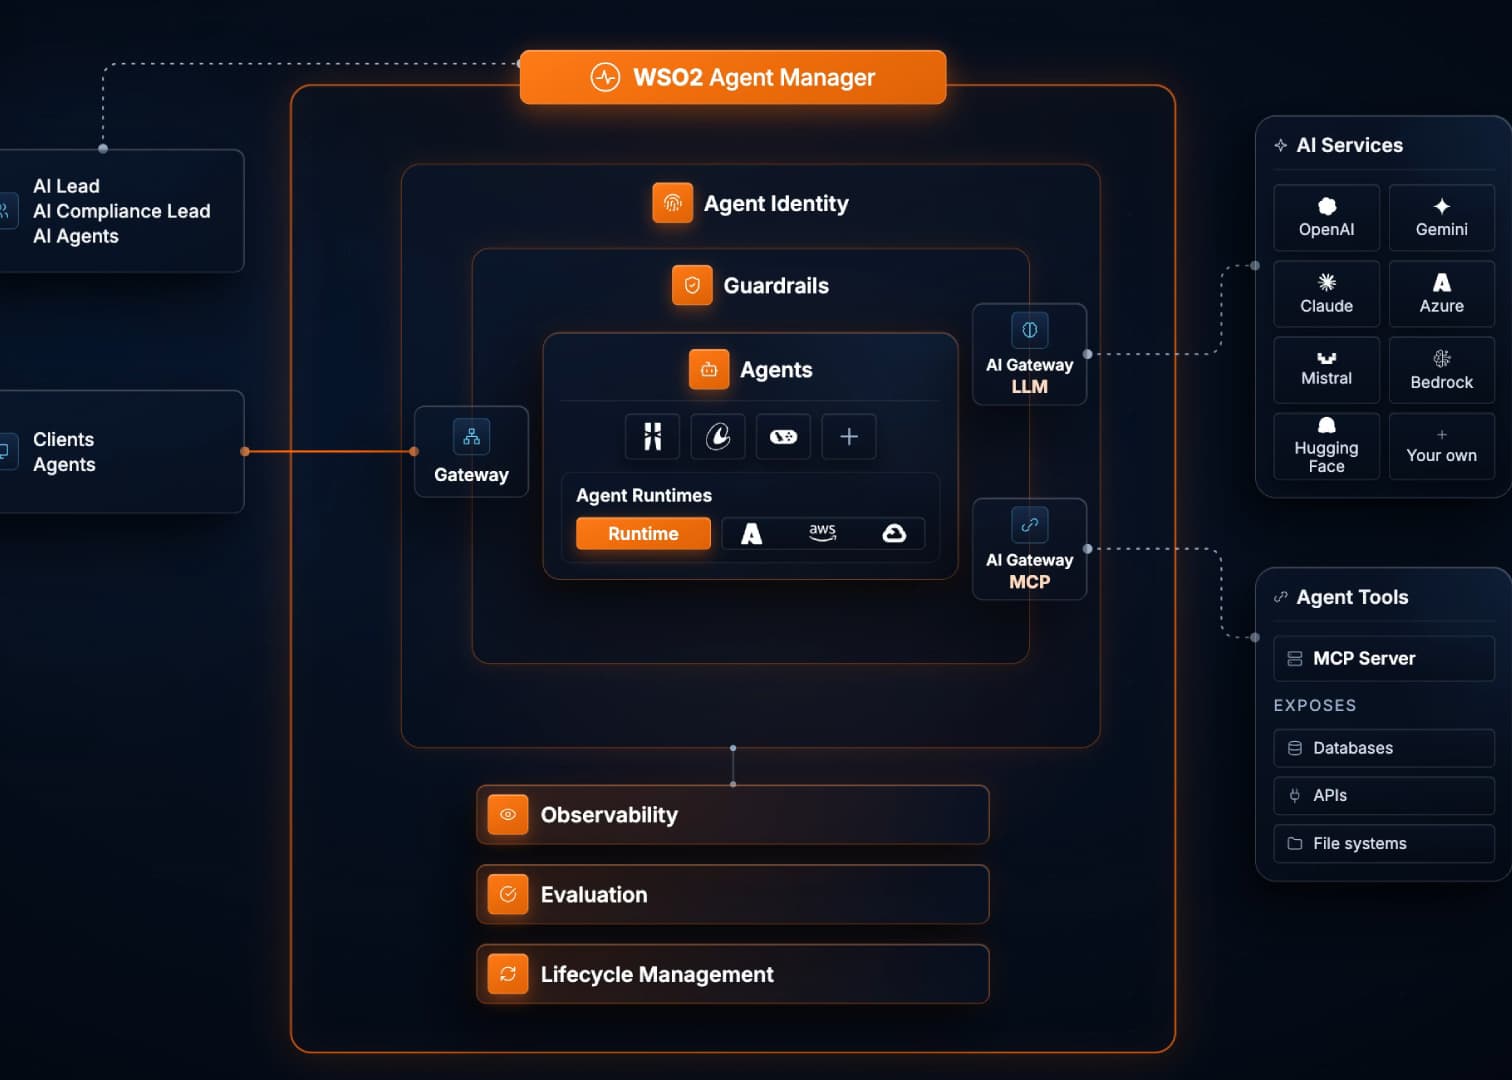The height and width of the screenshot is (1080, 1512).
Task: Click the plus tile in Agents row
Action: tap(849, 436)
